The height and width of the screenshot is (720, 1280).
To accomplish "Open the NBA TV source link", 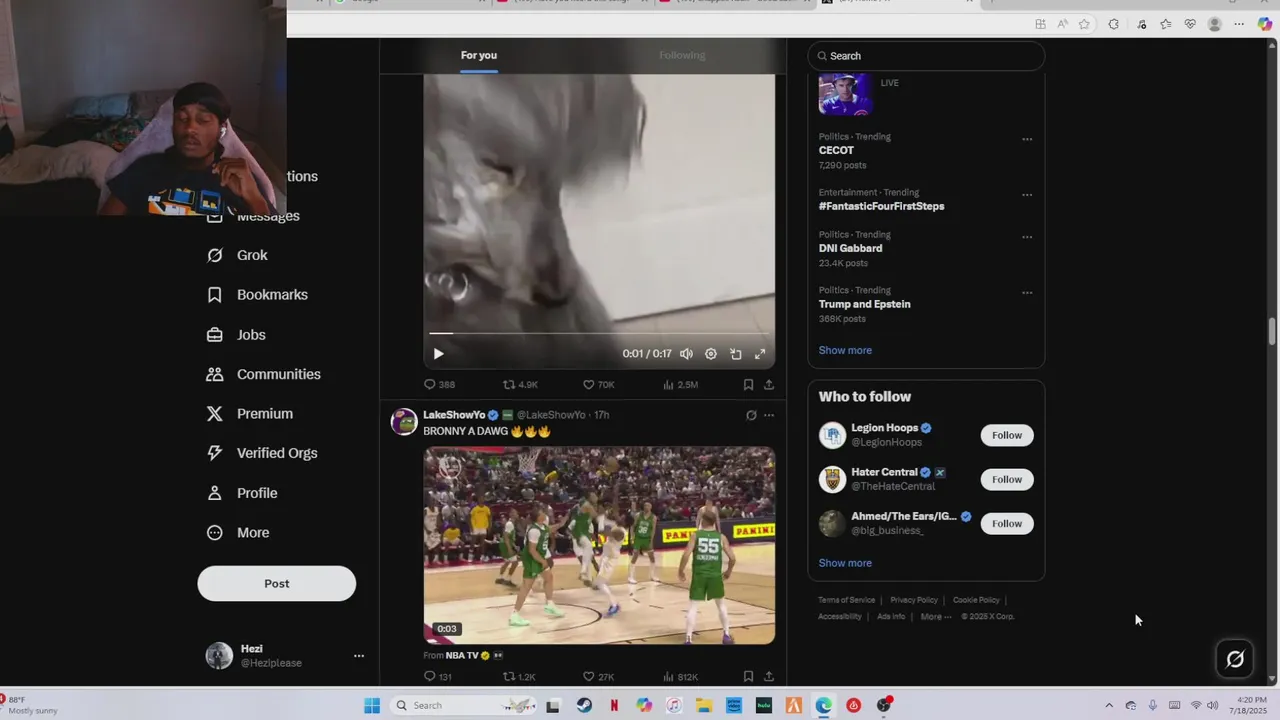I will (x=462, y=656).
